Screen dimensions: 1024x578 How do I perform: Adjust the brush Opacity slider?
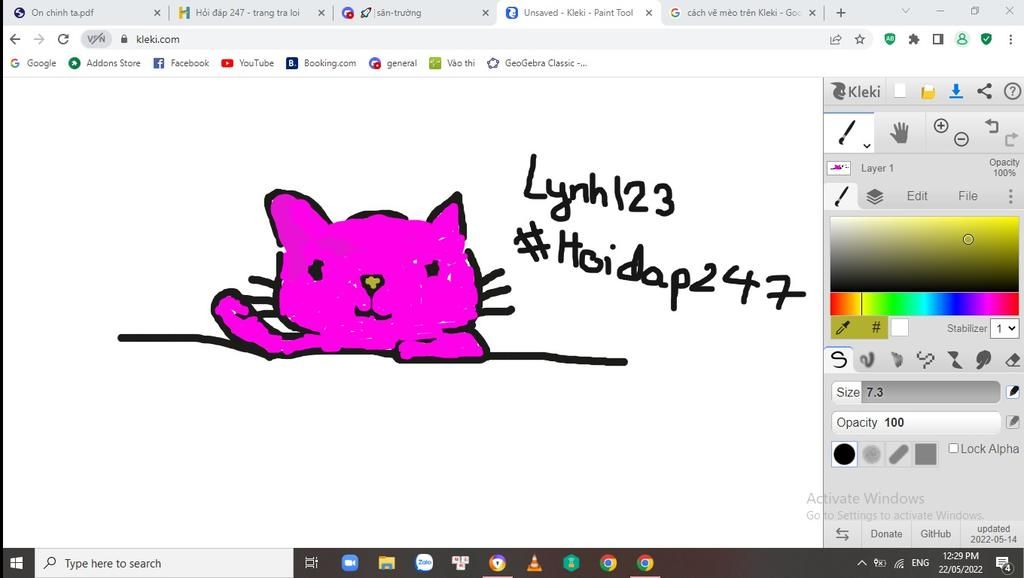pos(916,423)
